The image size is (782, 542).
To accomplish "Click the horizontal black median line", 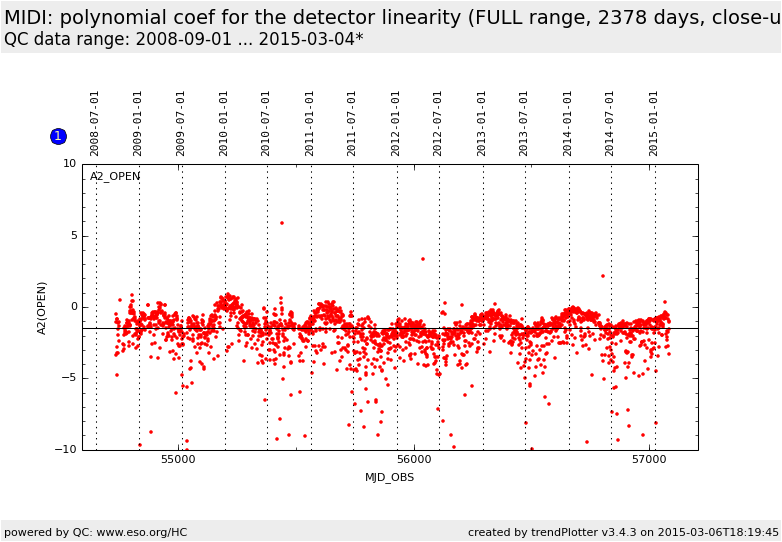I will tap(390, 328).
